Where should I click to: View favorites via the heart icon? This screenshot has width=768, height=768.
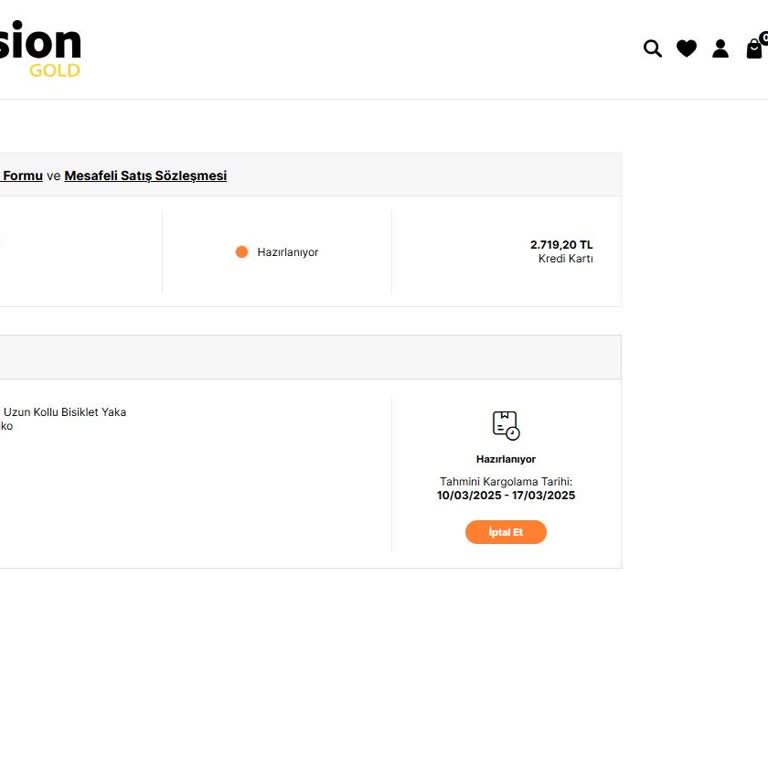686,48
